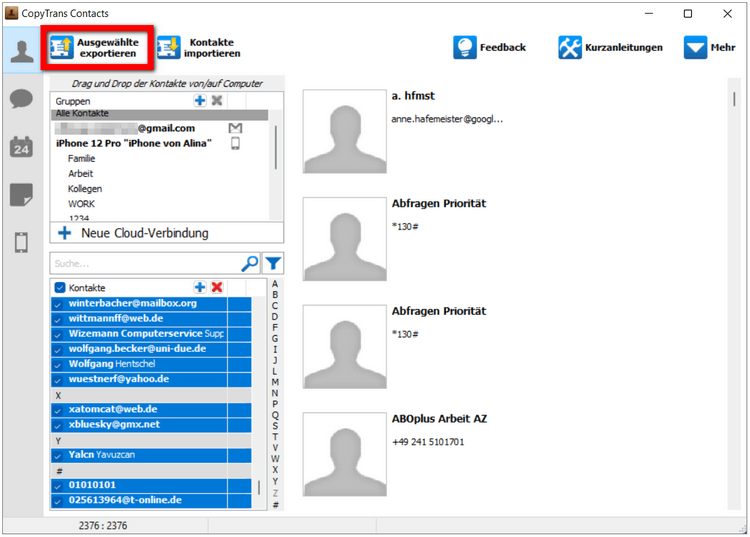750x537 pixels.
Task: Click Ausgewählte exportieren button
Action: click(x=97, y=48)
